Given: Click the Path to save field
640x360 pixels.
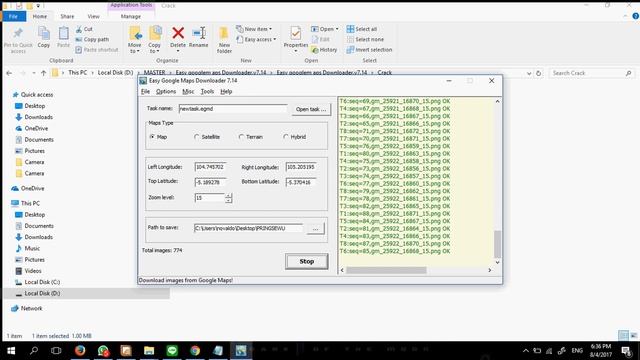Looking at the screenshot, I should tap(249, 228).
